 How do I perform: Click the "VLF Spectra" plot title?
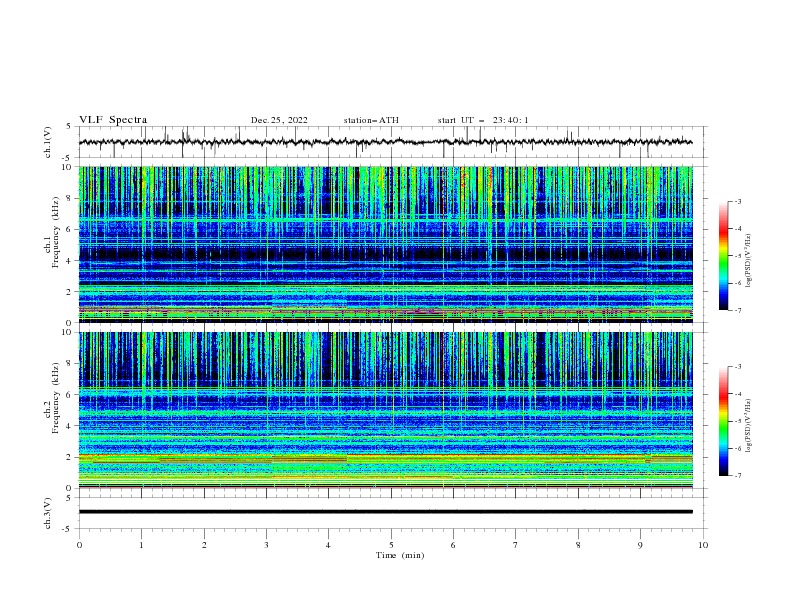113,120
